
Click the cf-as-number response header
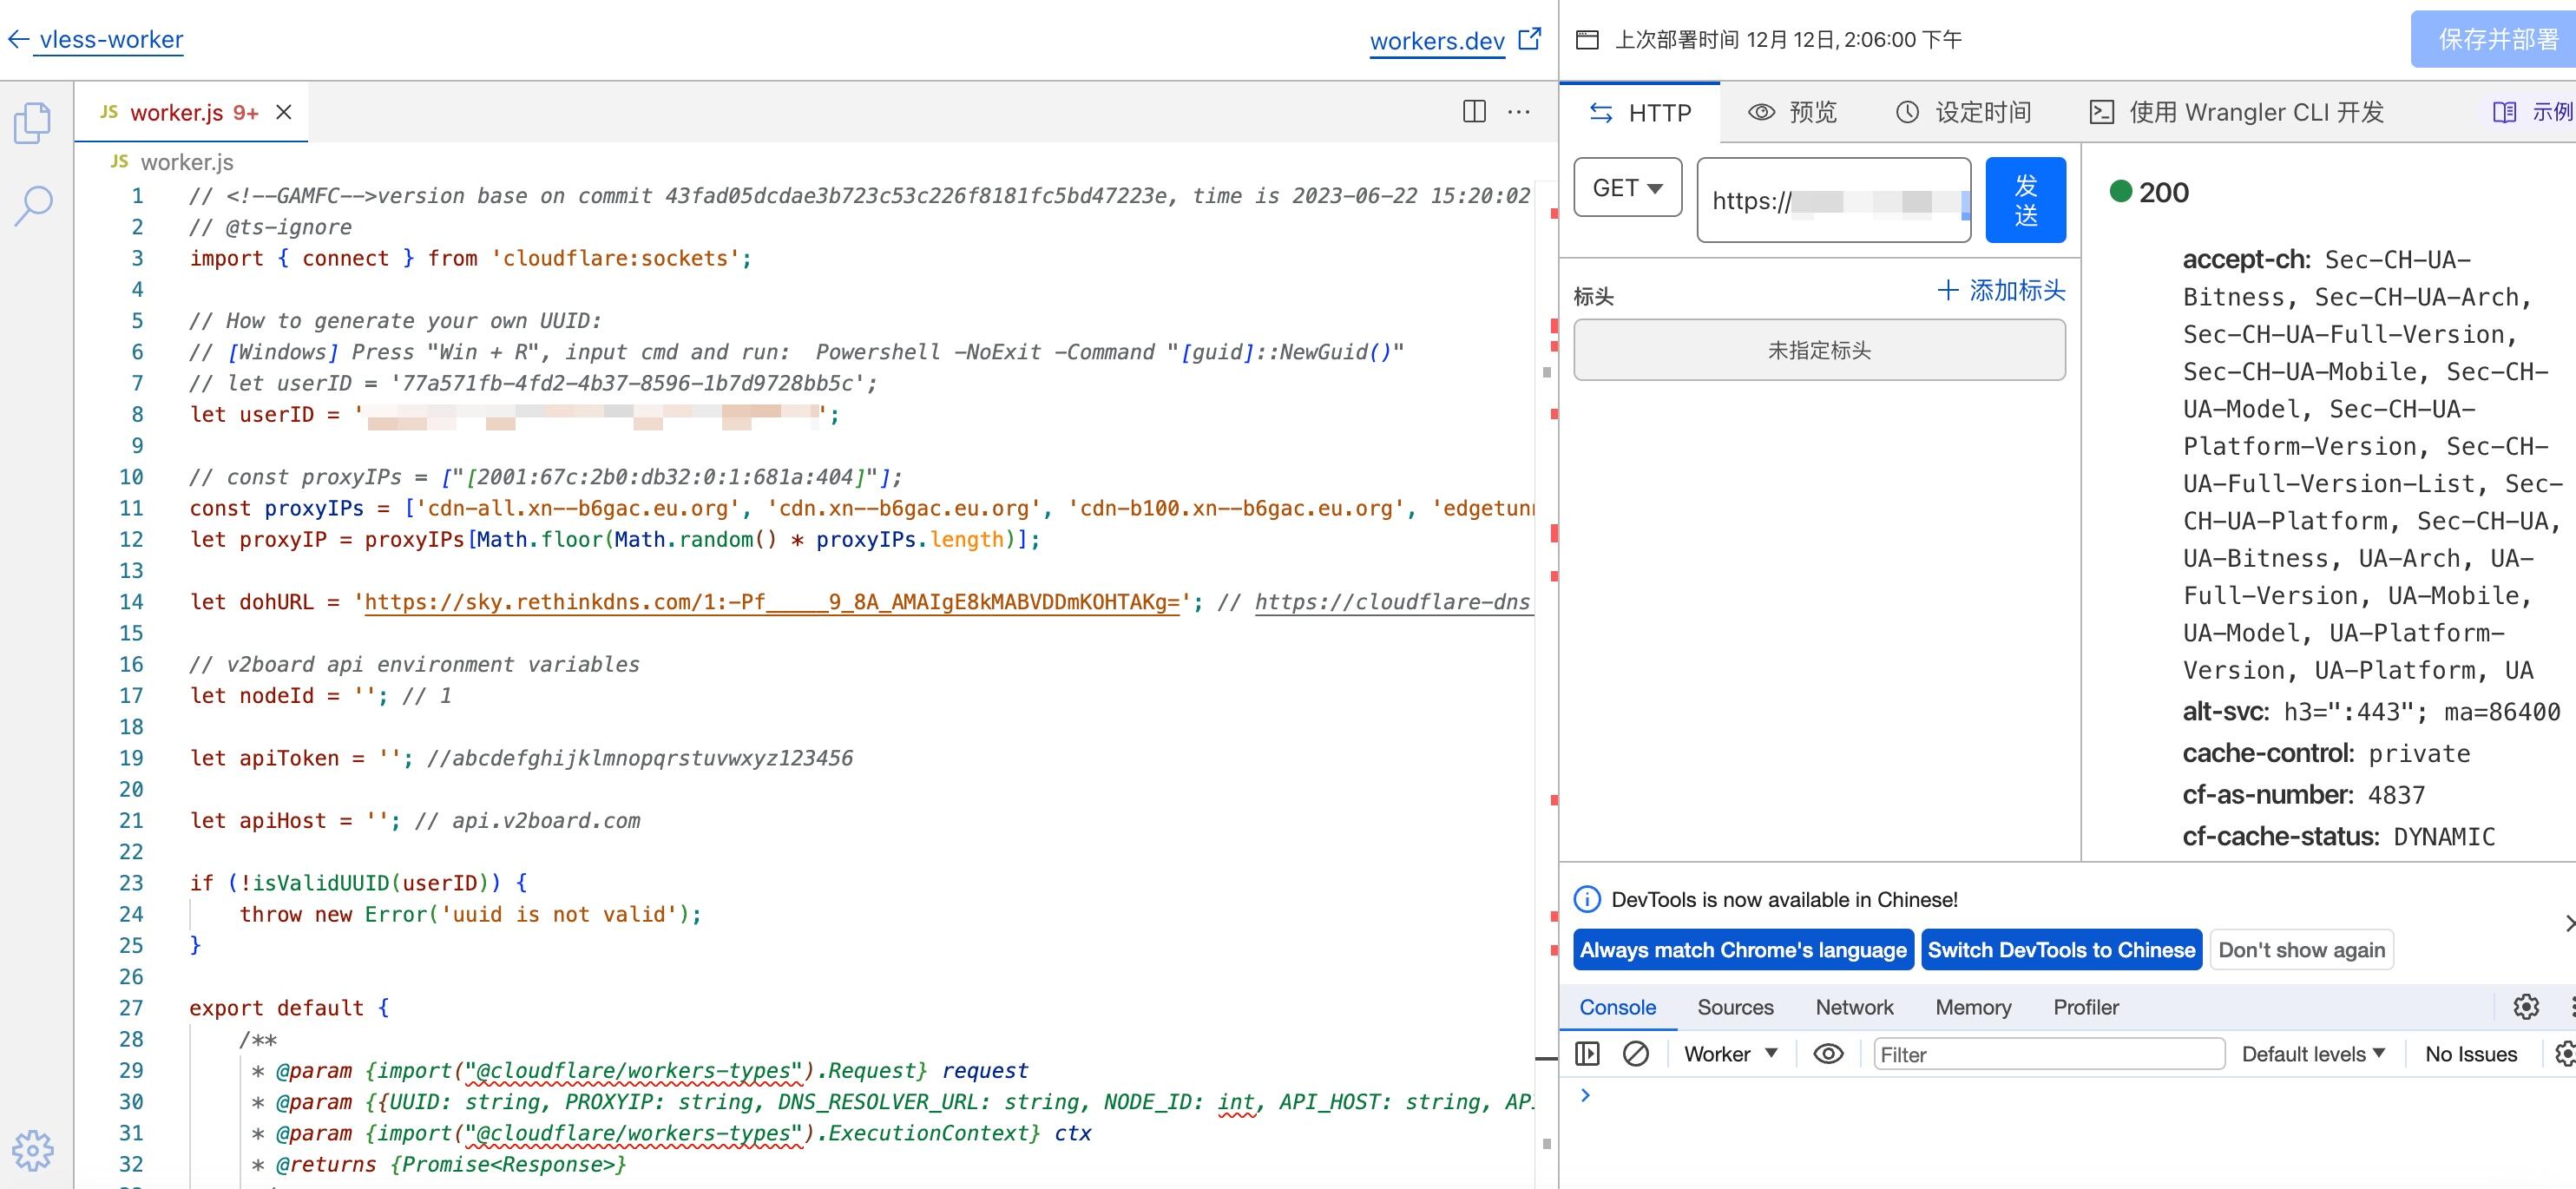2303,795
